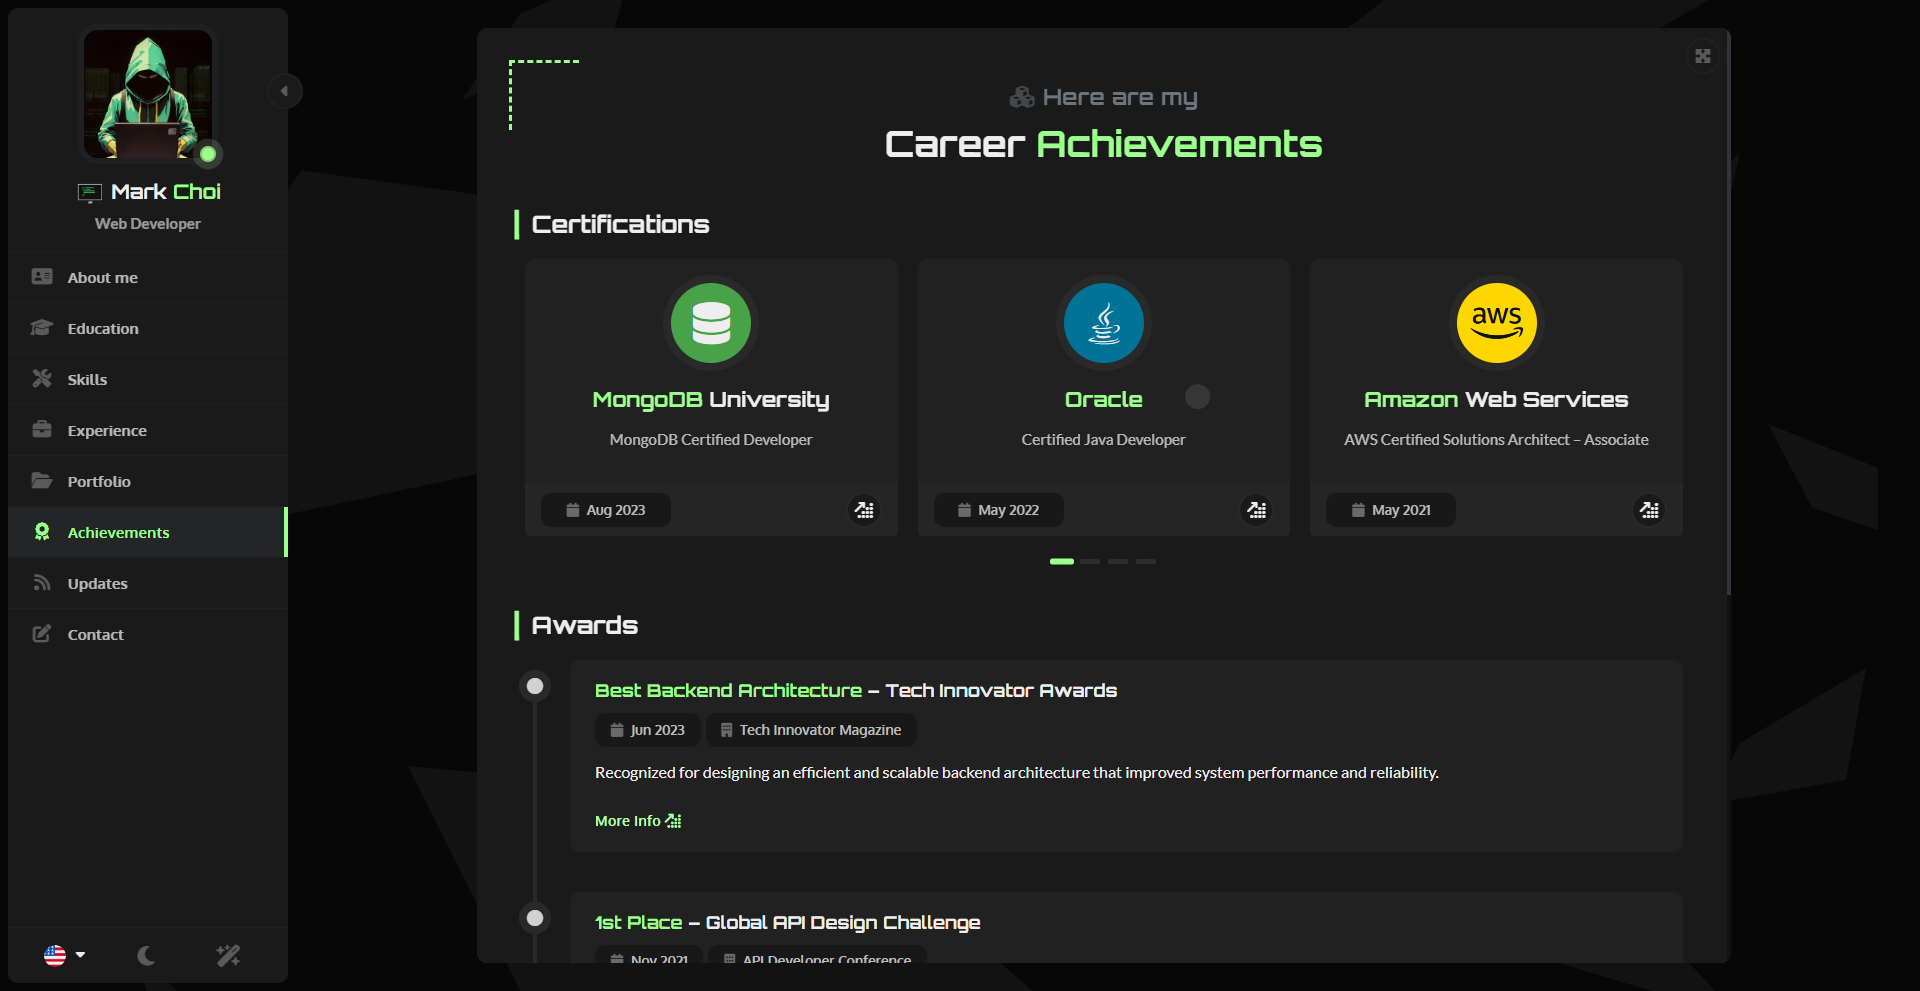Click the Best Backend Architecture award title
Viewport: 1920px width, 991px height.
[x=856, y=690]
